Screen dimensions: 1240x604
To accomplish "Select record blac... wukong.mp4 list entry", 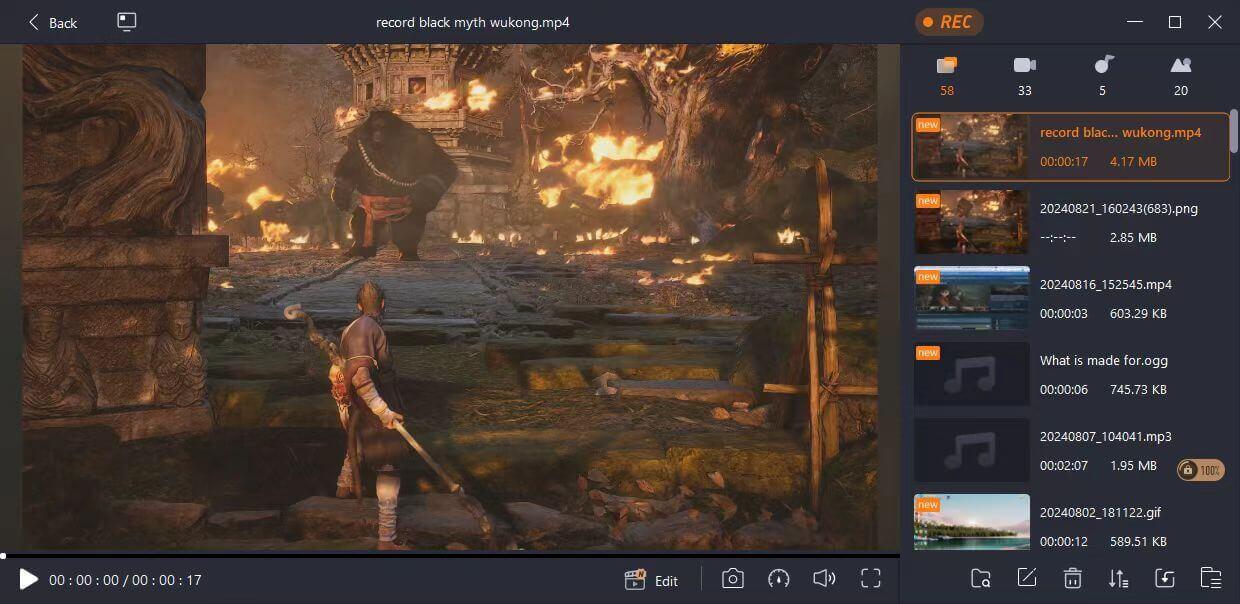I will tap(1070, 147).
